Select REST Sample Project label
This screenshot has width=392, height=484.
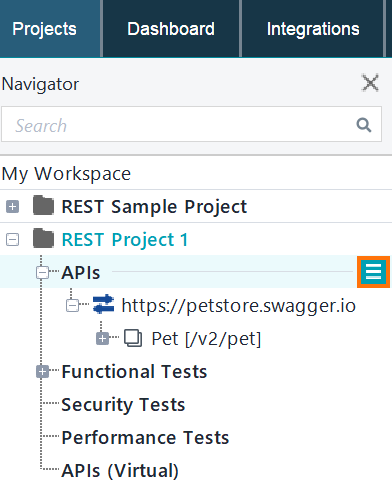[154, 206]
